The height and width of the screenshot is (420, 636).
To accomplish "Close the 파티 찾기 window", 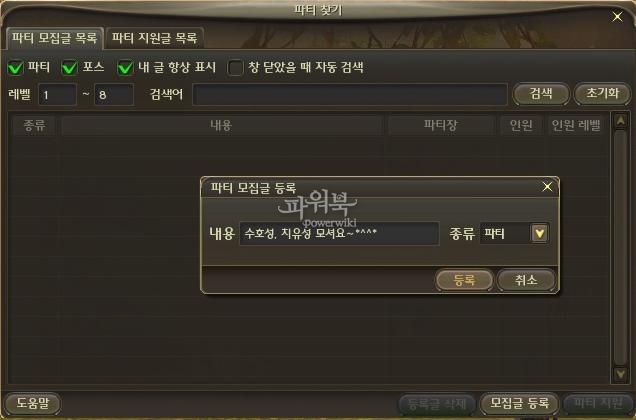I will [x=617, y=17].
